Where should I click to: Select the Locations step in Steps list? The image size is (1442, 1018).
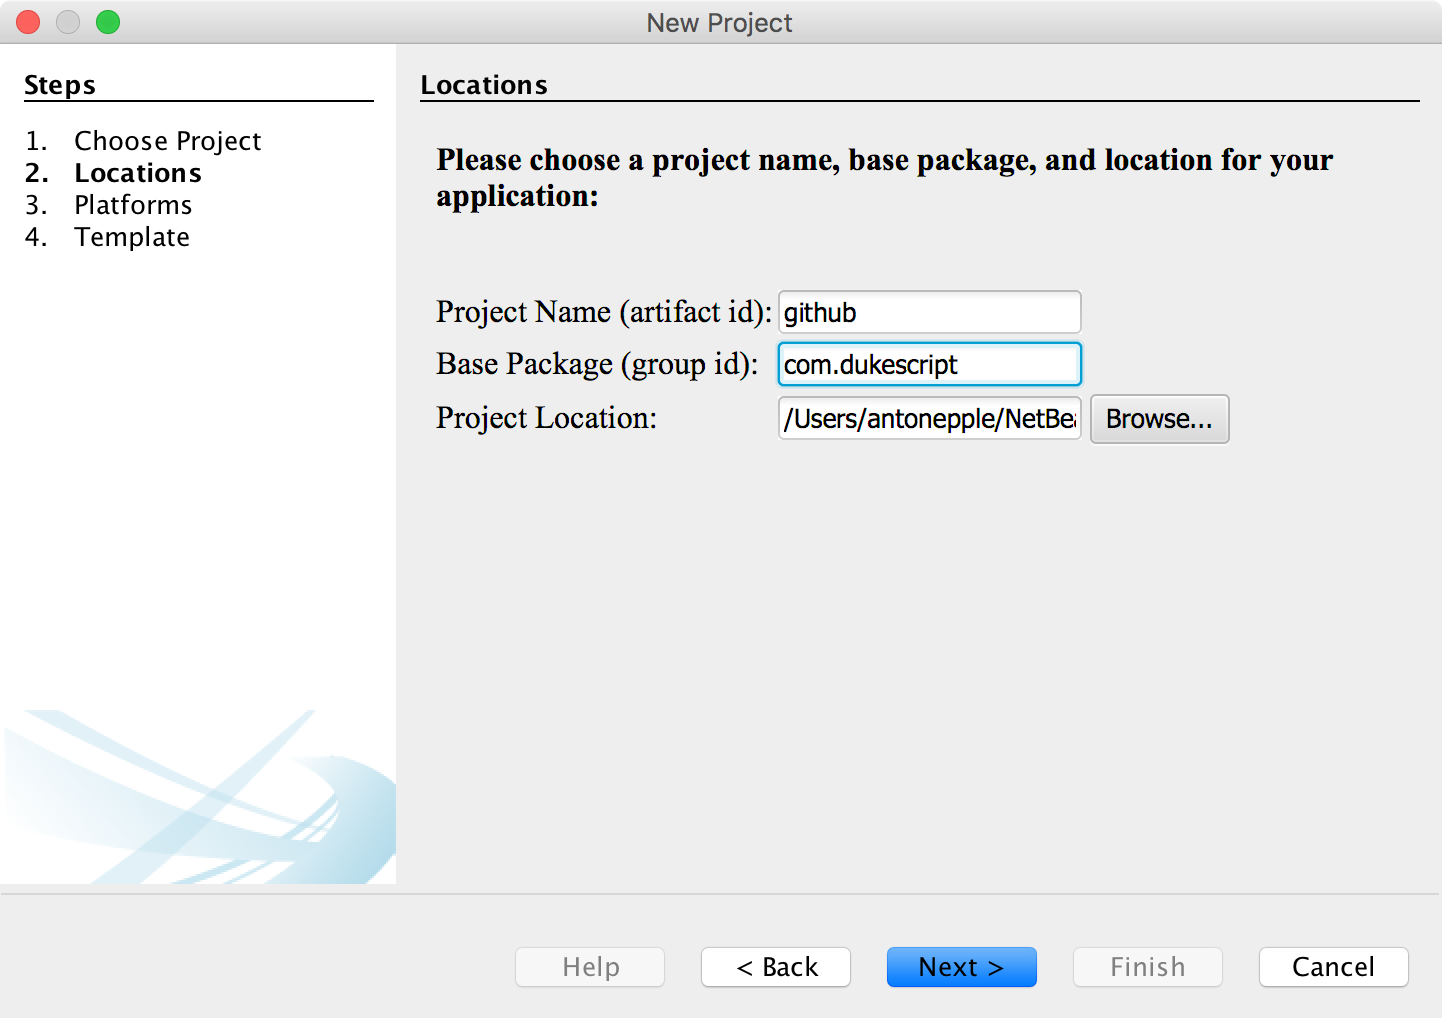(x=138, y=173)
